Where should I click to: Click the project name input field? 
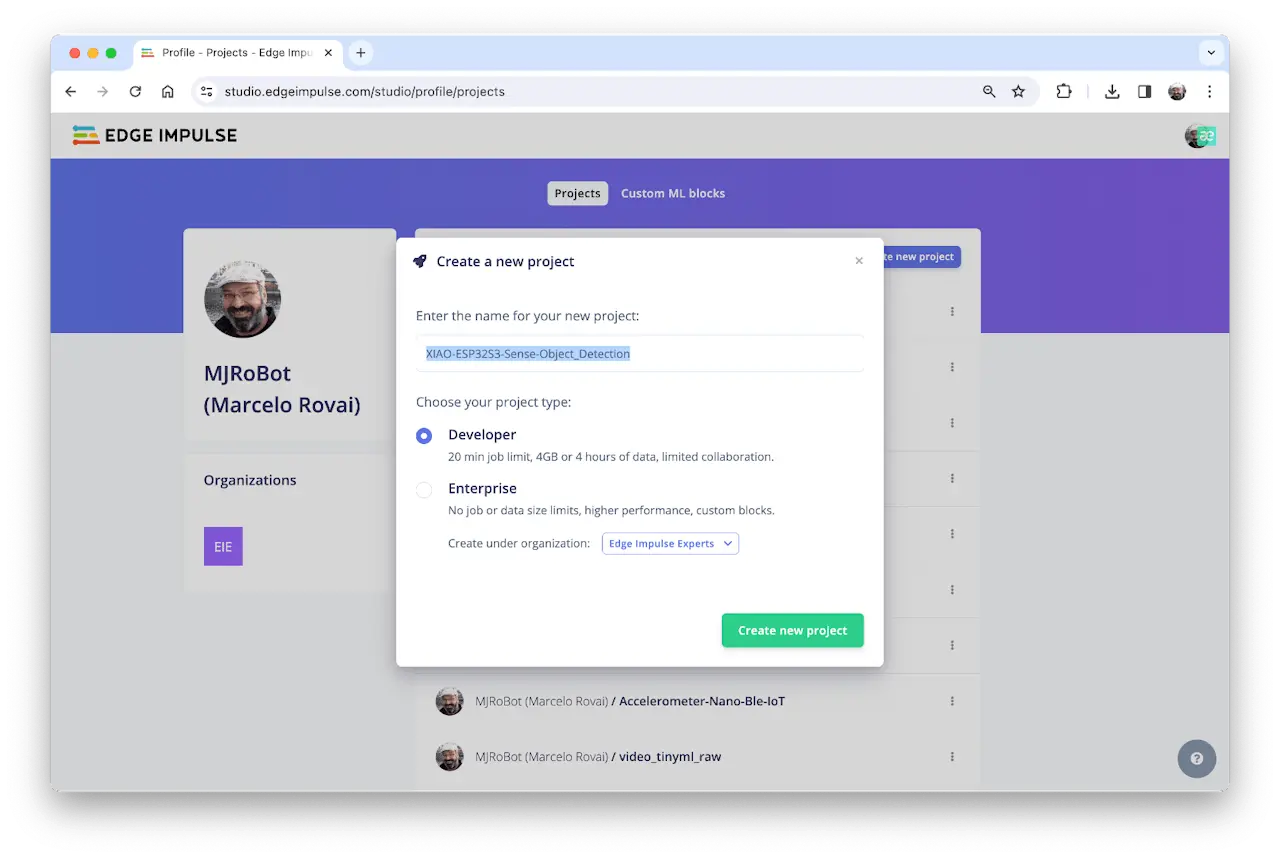tap(639, 354)
